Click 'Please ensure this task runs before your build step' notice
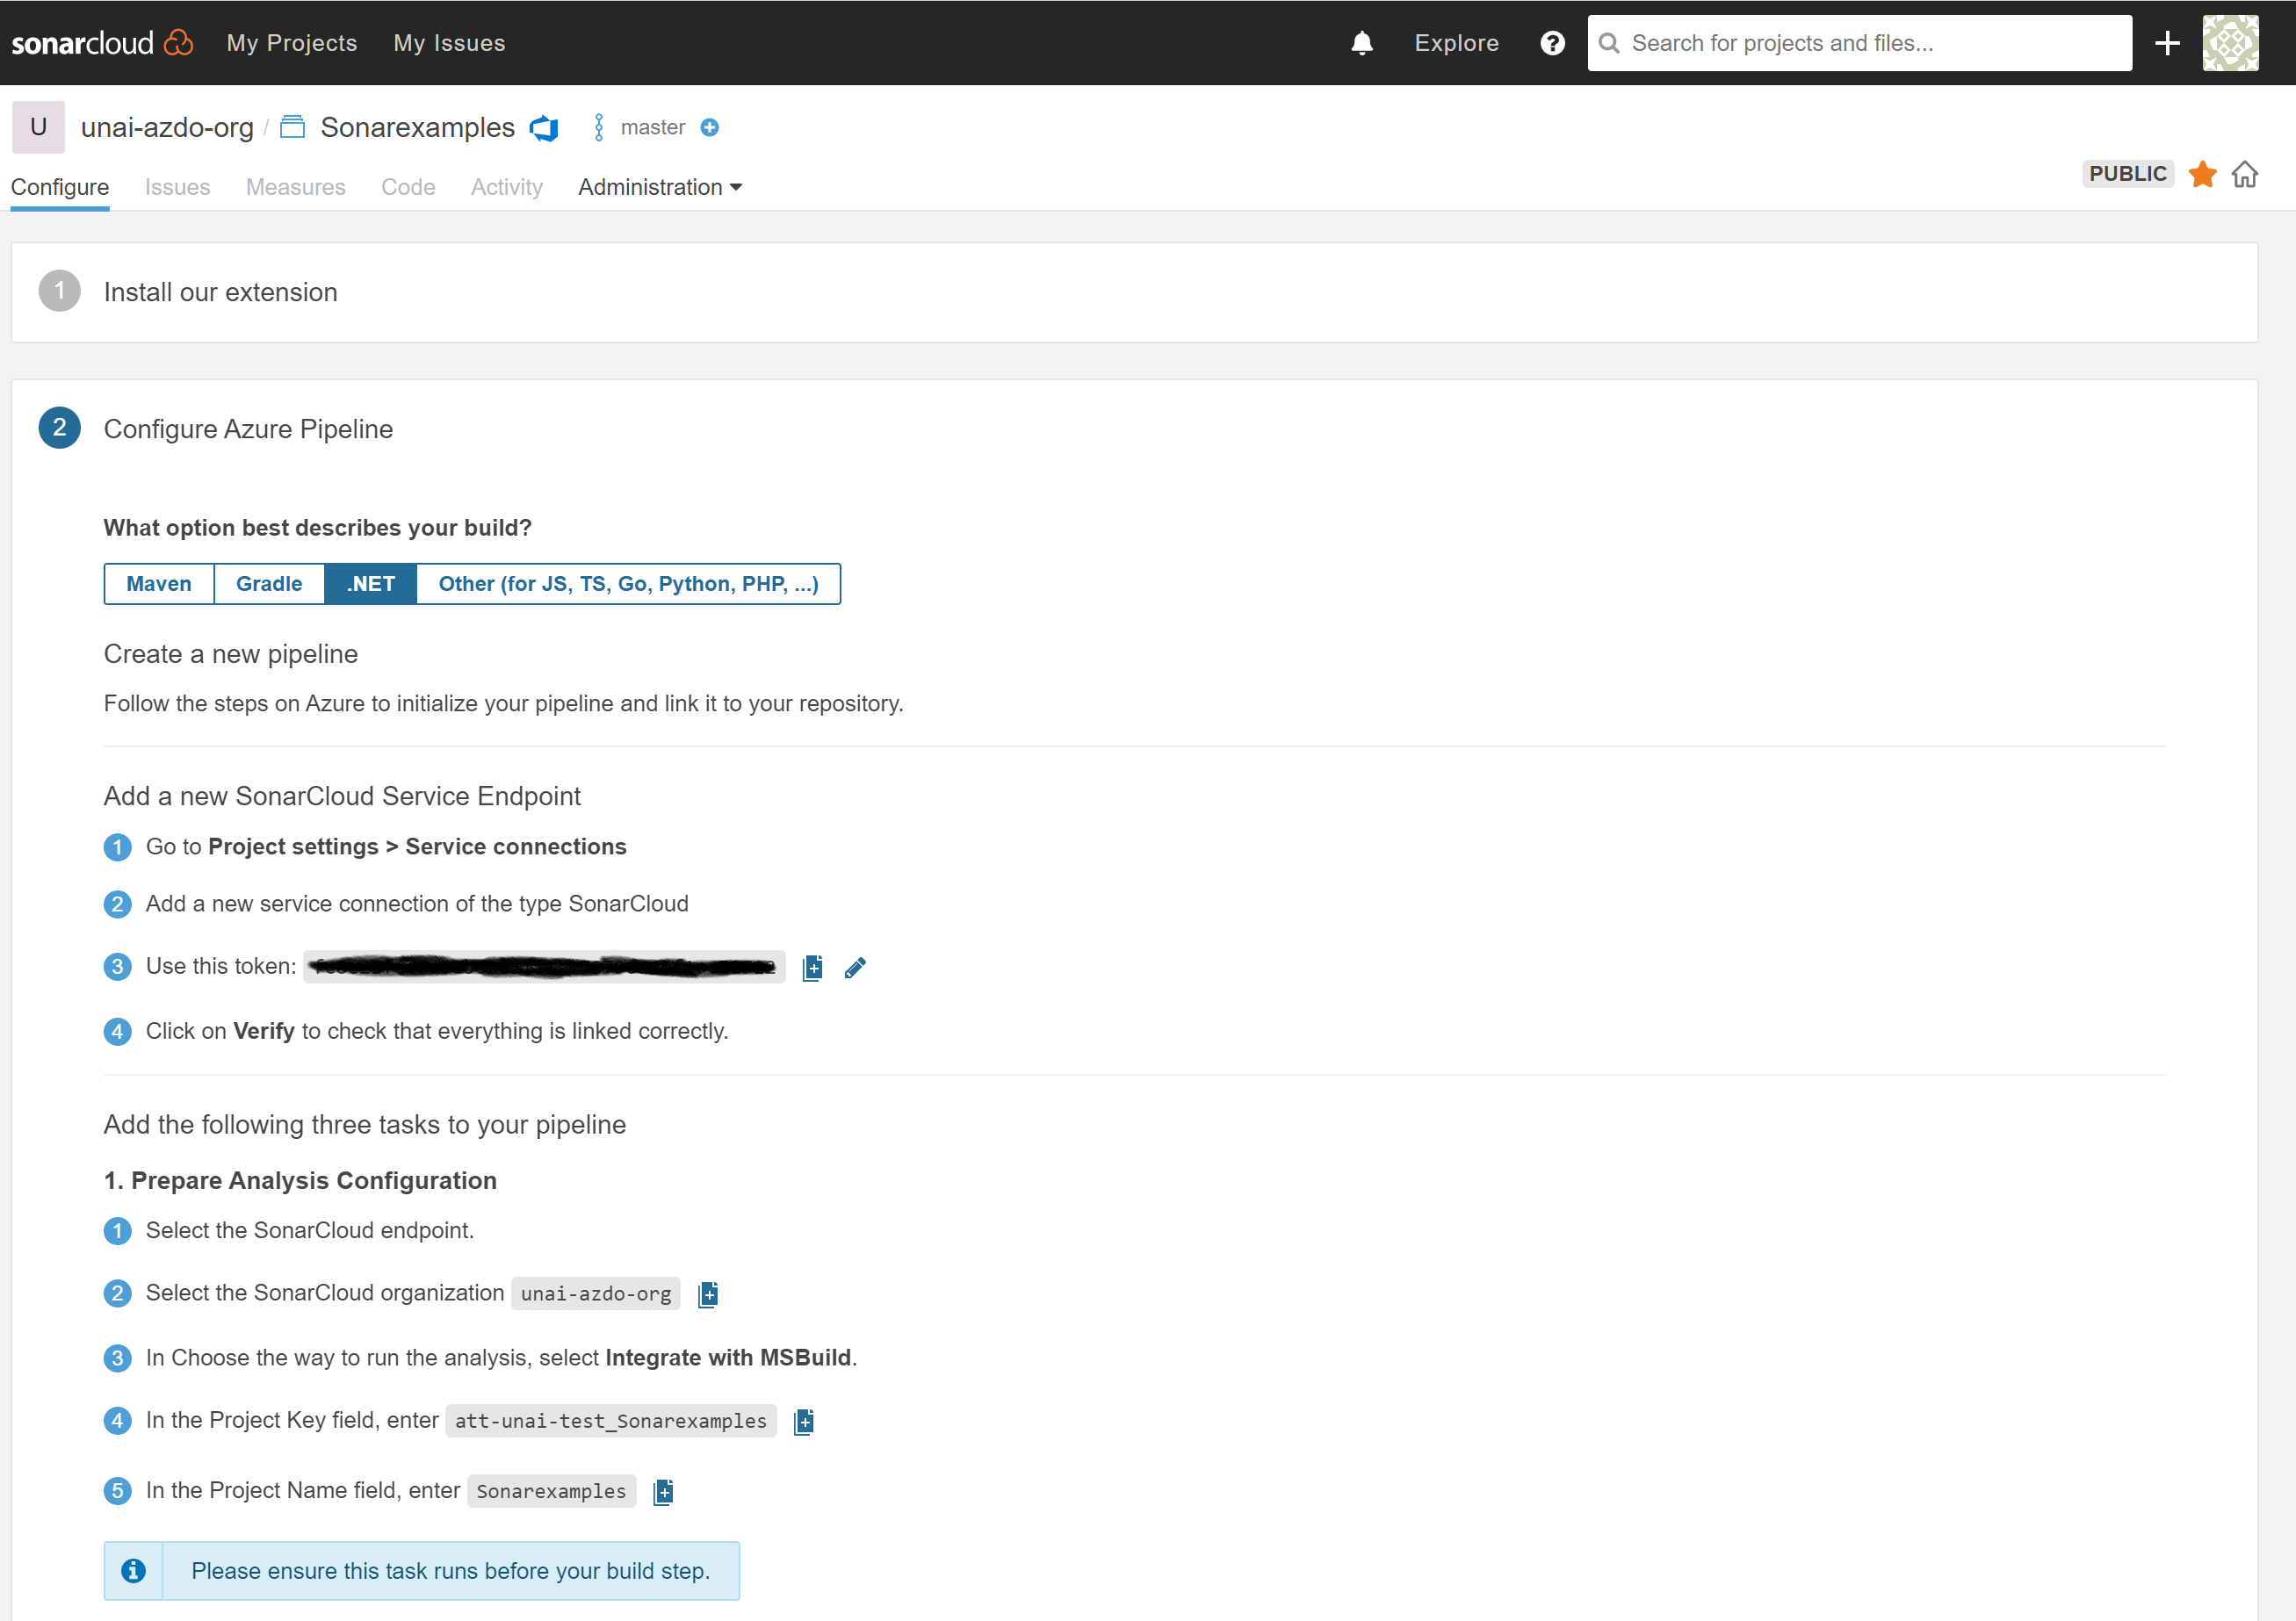The width and height of the screenshot is (2296, 1621). pos(421,1570)
